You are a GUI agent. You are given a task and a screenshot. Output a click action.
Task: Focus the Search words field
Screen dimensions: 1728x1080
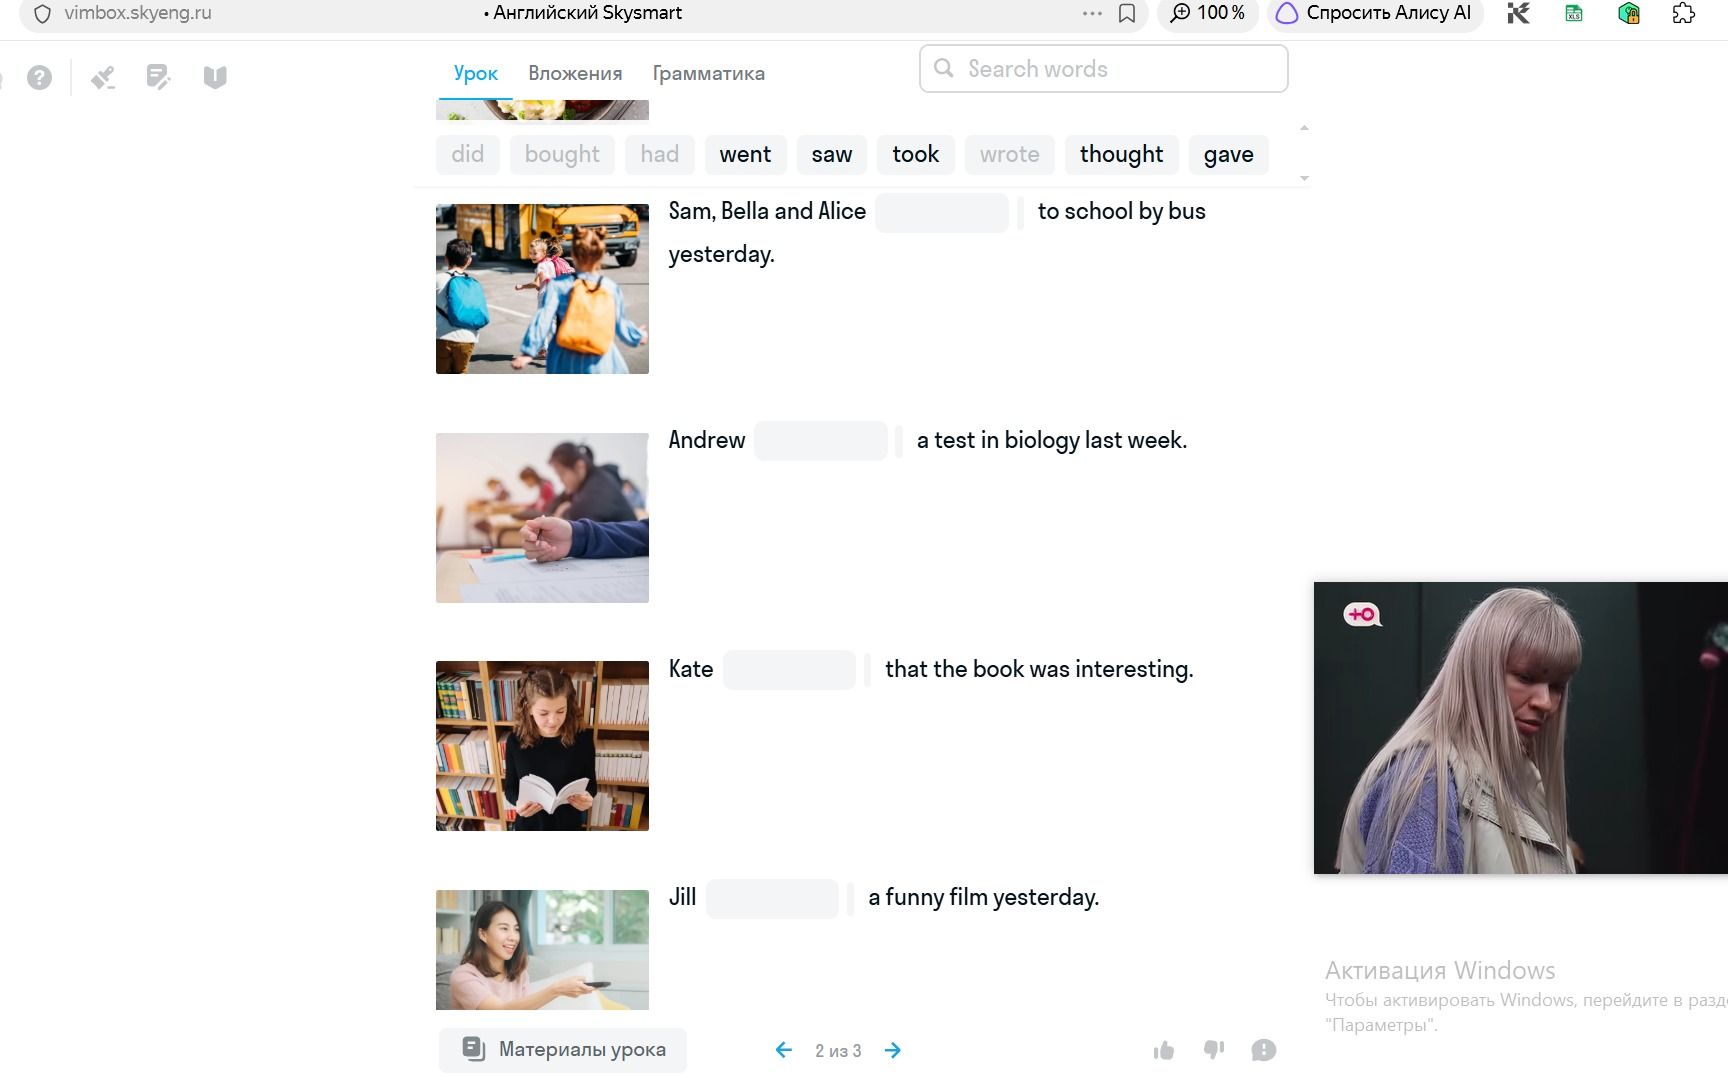tap(1103, 69)
